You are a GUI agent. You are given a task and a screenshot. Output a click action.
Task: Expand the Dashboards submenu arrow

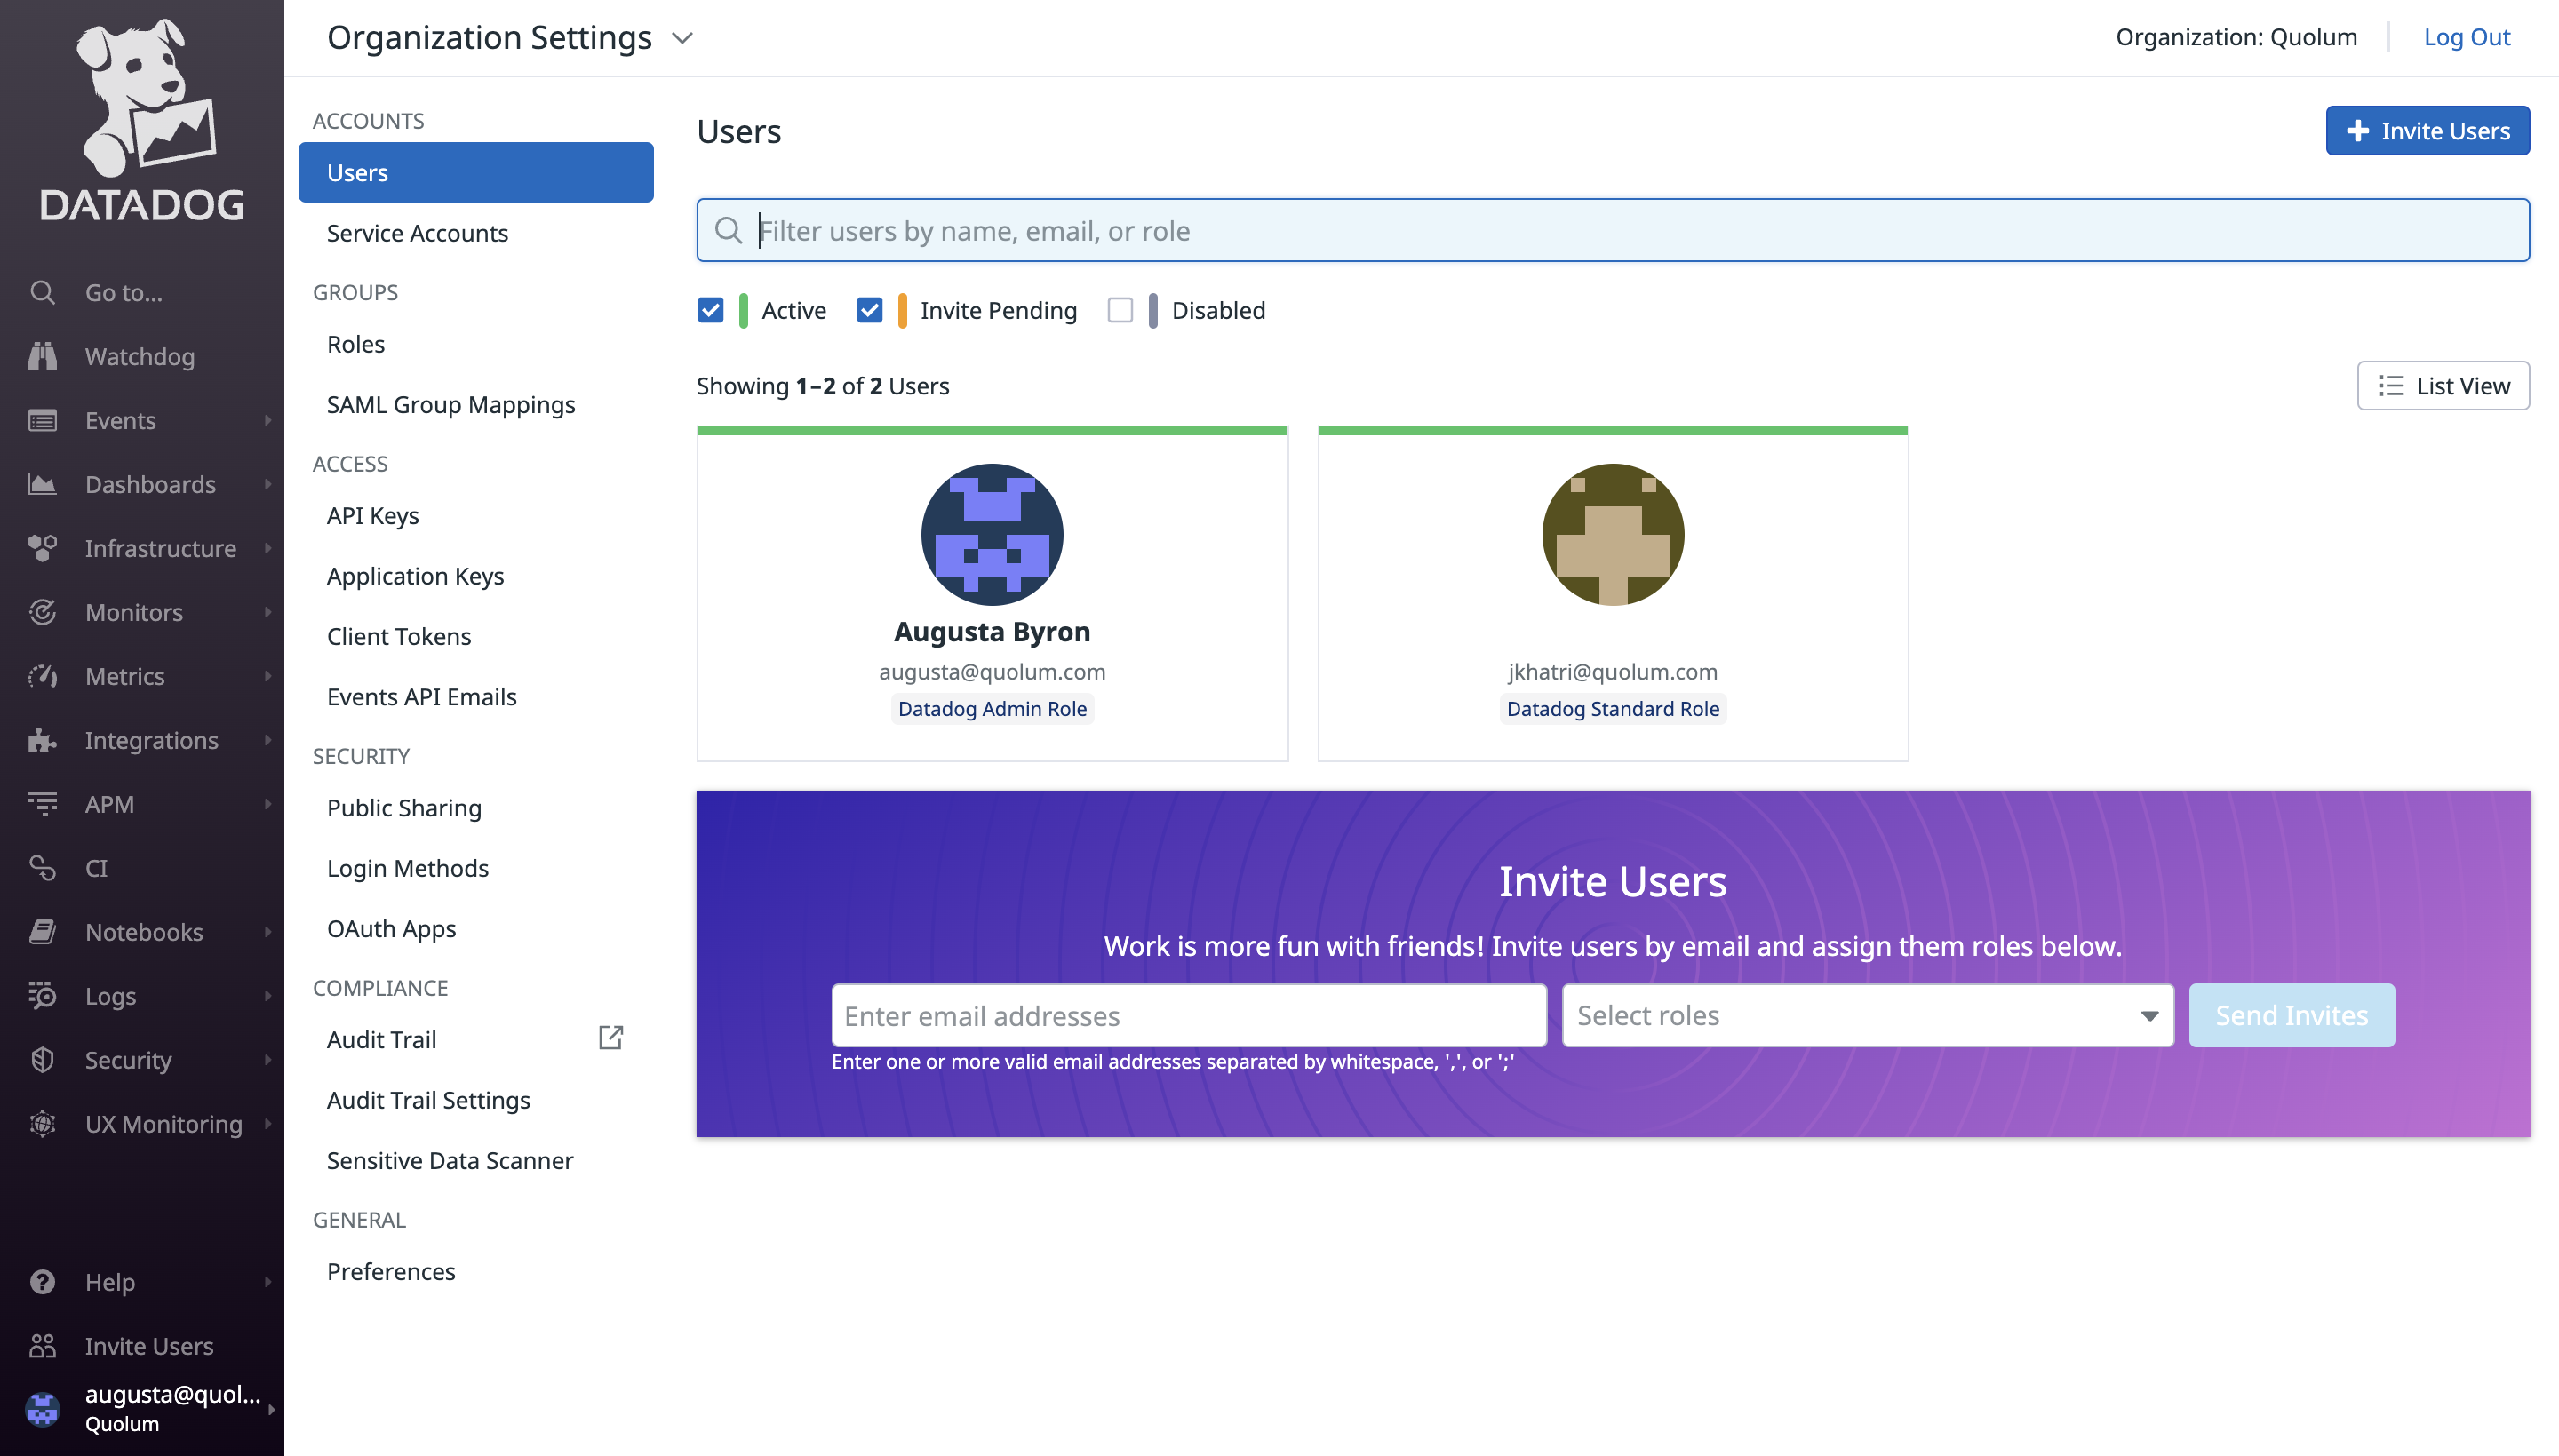[x=267, y=484]
